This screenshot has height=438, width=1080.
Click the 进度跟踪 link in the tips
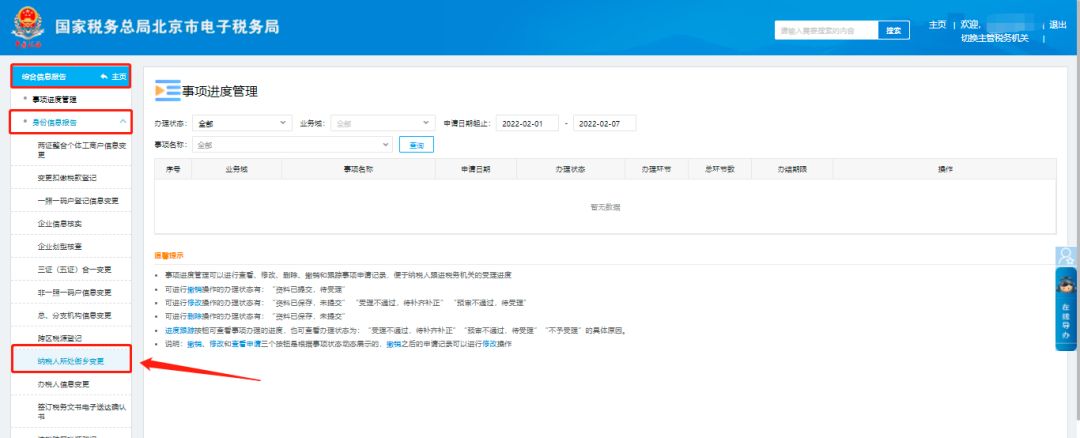178,331
